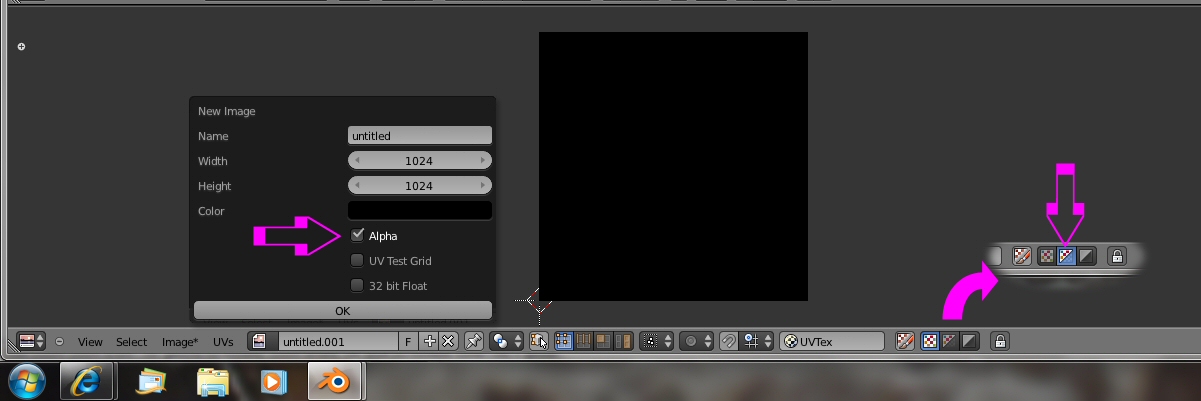The width and height of the screenshot is (1201, 401).
Task: Collapse the header pulldown menus
Action: 59,342
